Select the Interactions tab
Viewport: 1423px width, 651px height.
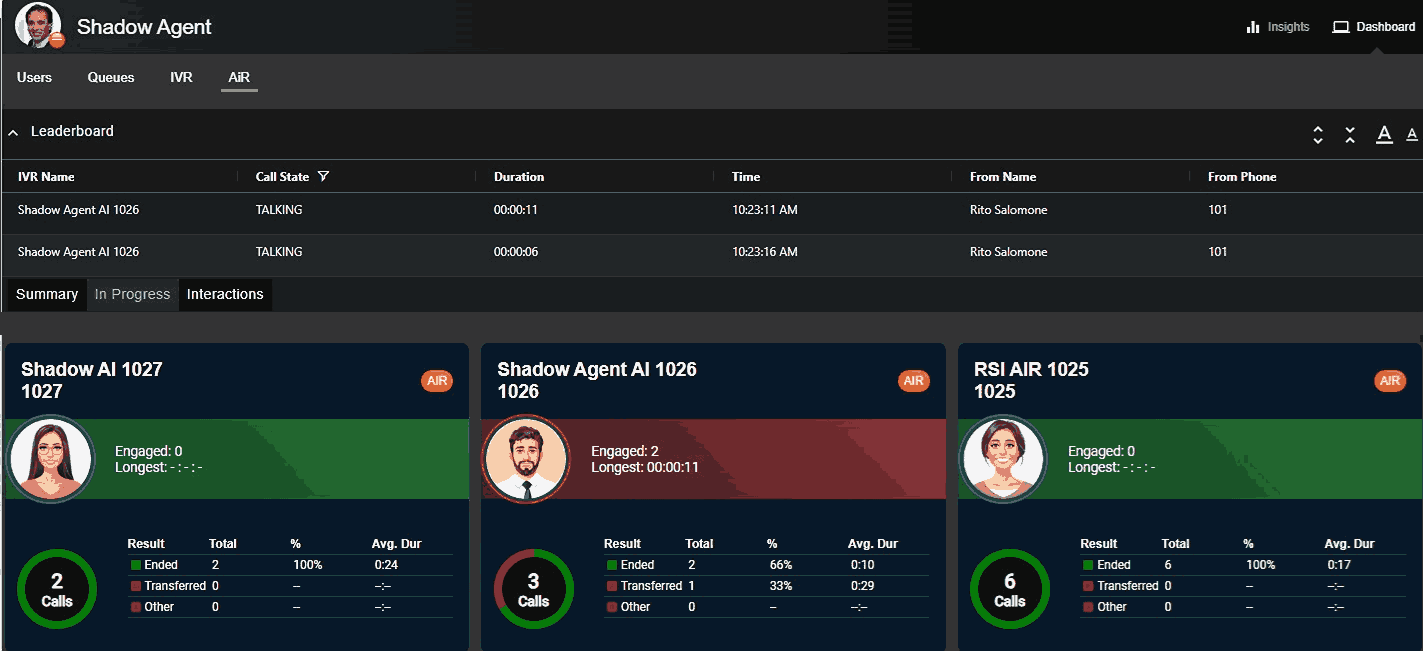pos(225,294)
